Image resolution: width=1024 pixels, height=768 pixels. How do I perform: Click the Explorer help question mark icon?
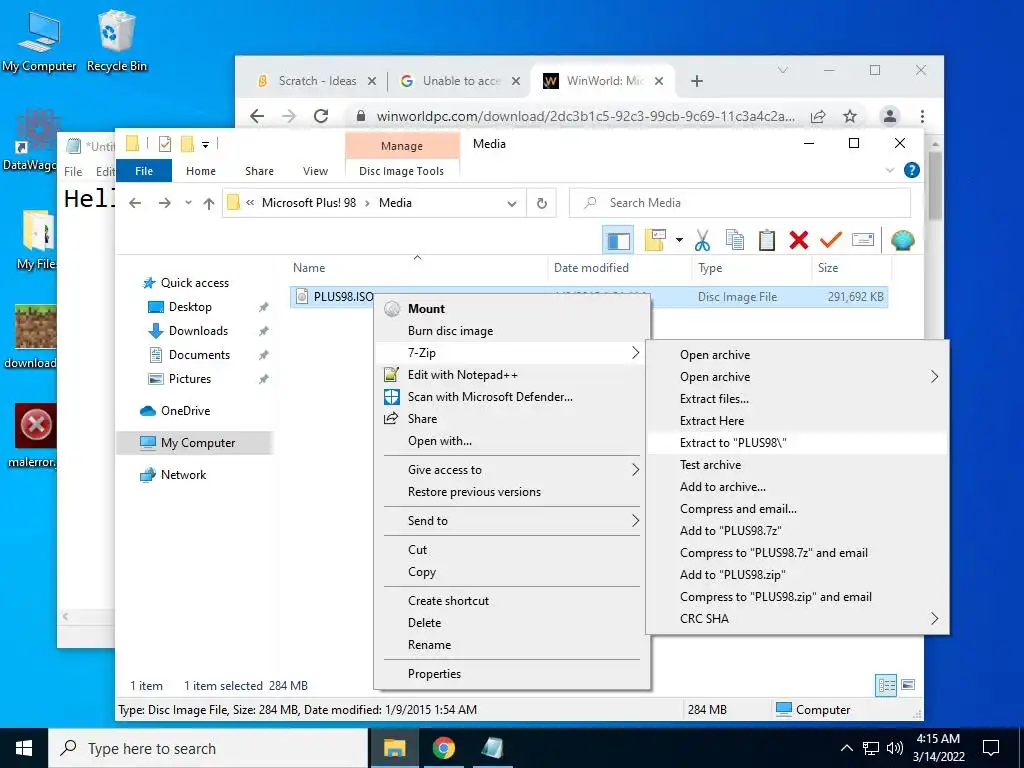[912, 170]
